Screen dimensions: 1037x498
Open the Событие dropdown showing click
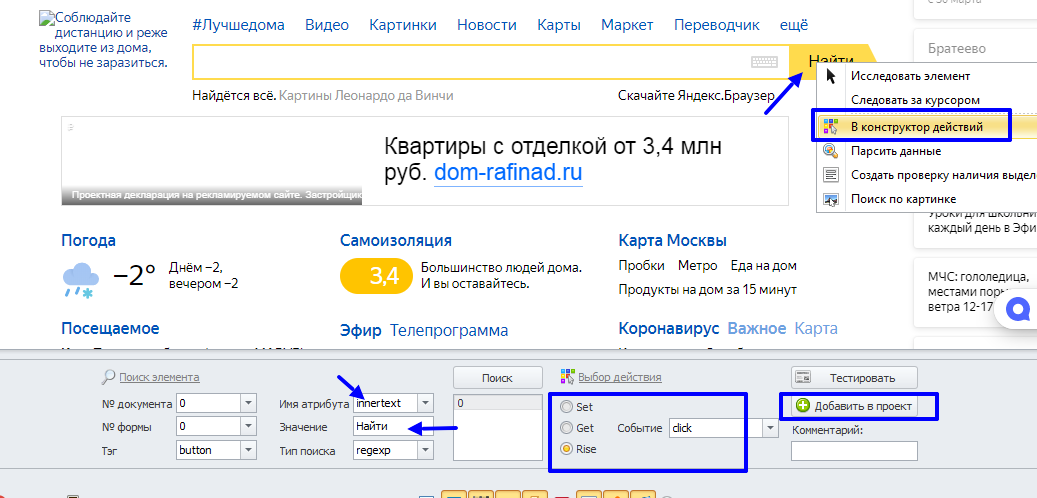pos(770,428)
